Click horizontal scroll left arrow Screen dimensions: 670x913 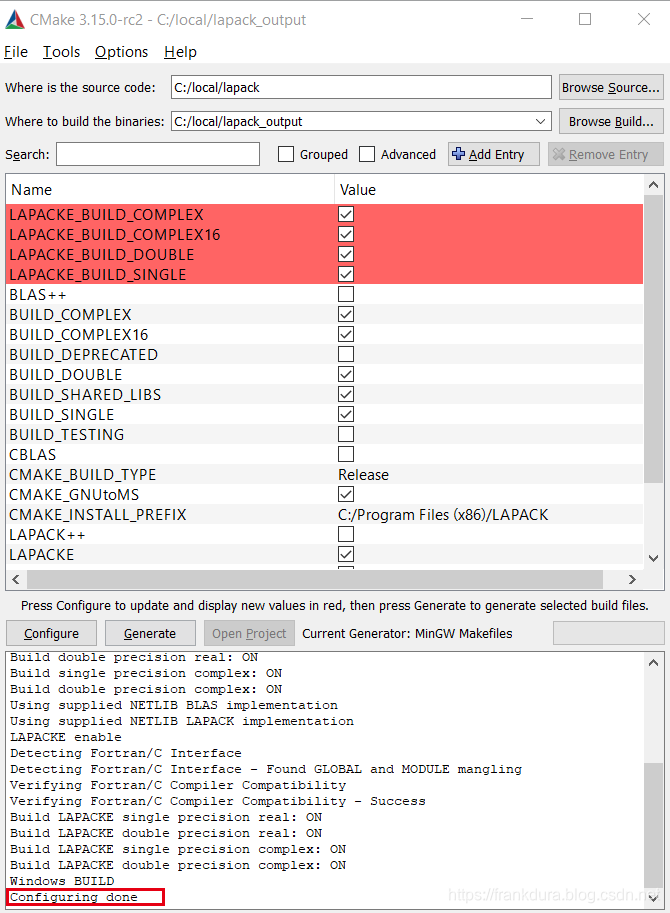click(16, 579)
